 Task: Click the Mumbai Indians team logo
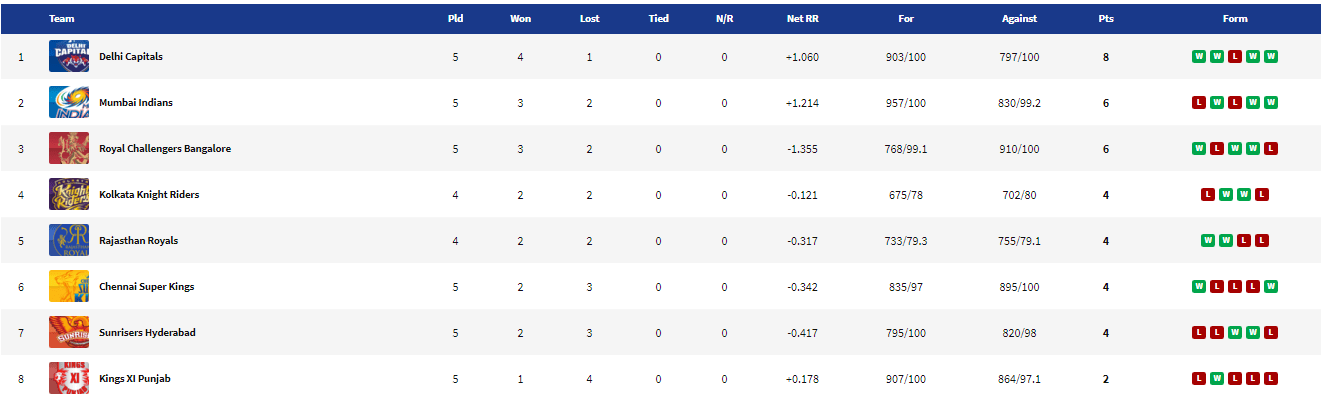tap(68, 103)
